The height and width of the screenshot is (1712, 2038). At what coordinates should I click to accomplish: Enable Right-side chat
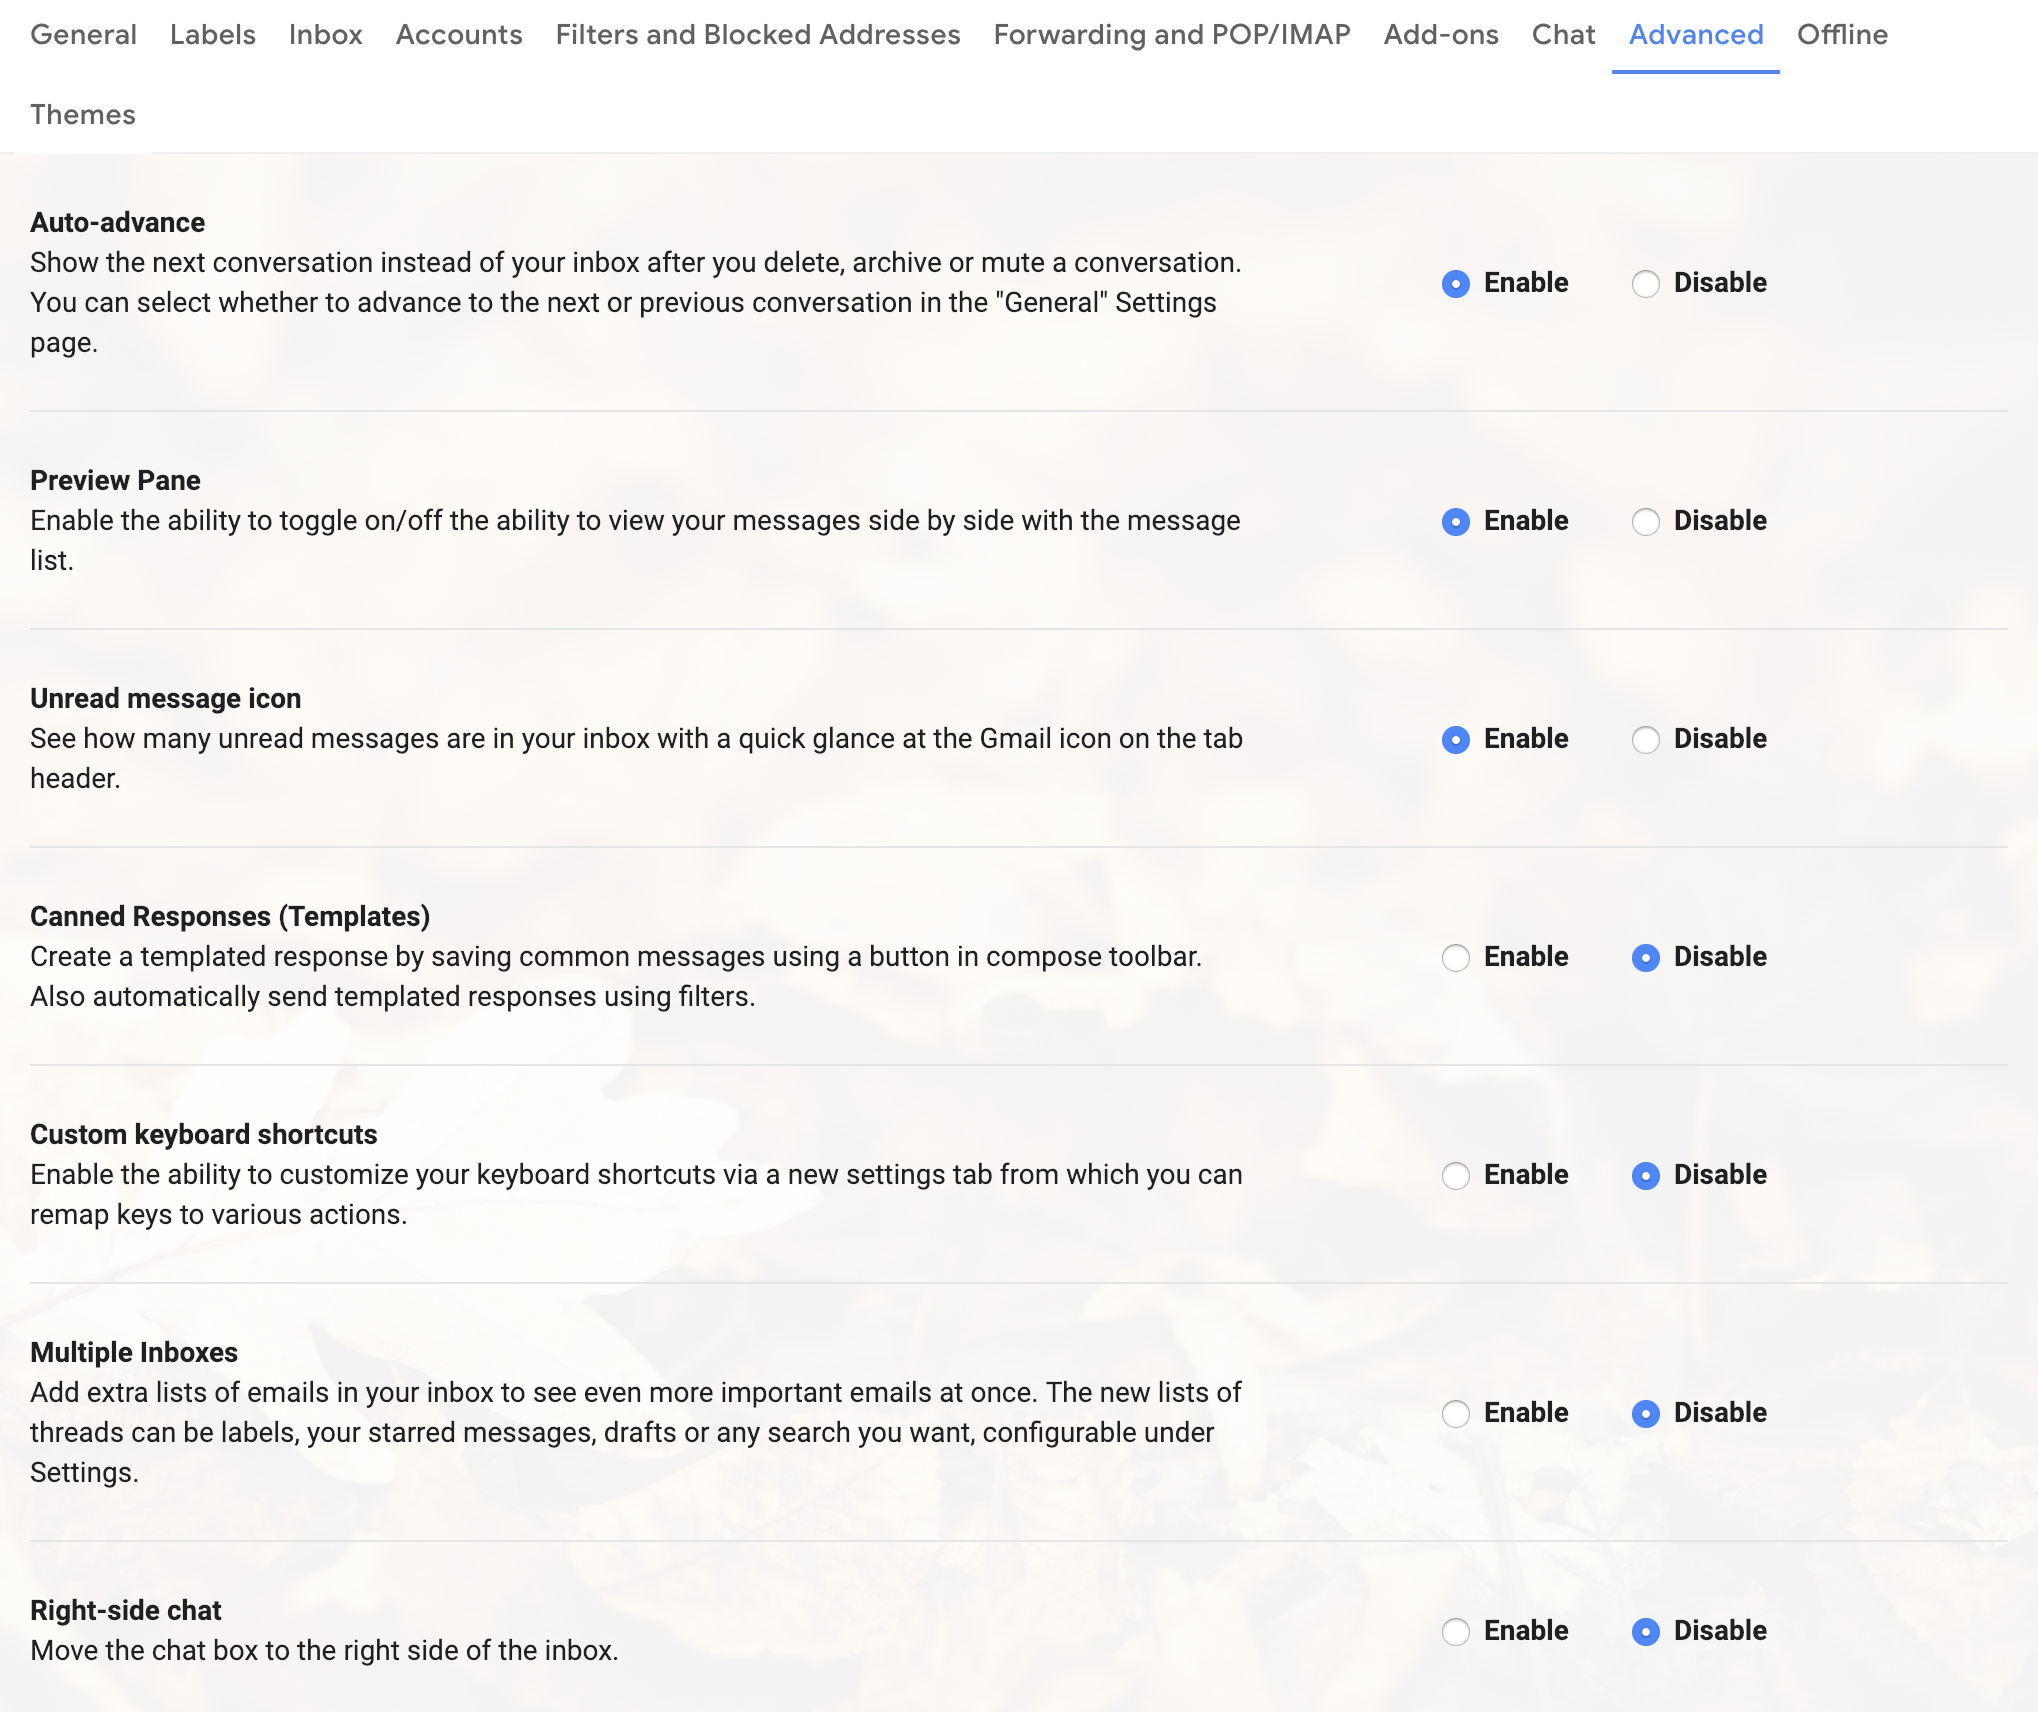click(x=1456, y=1632)
